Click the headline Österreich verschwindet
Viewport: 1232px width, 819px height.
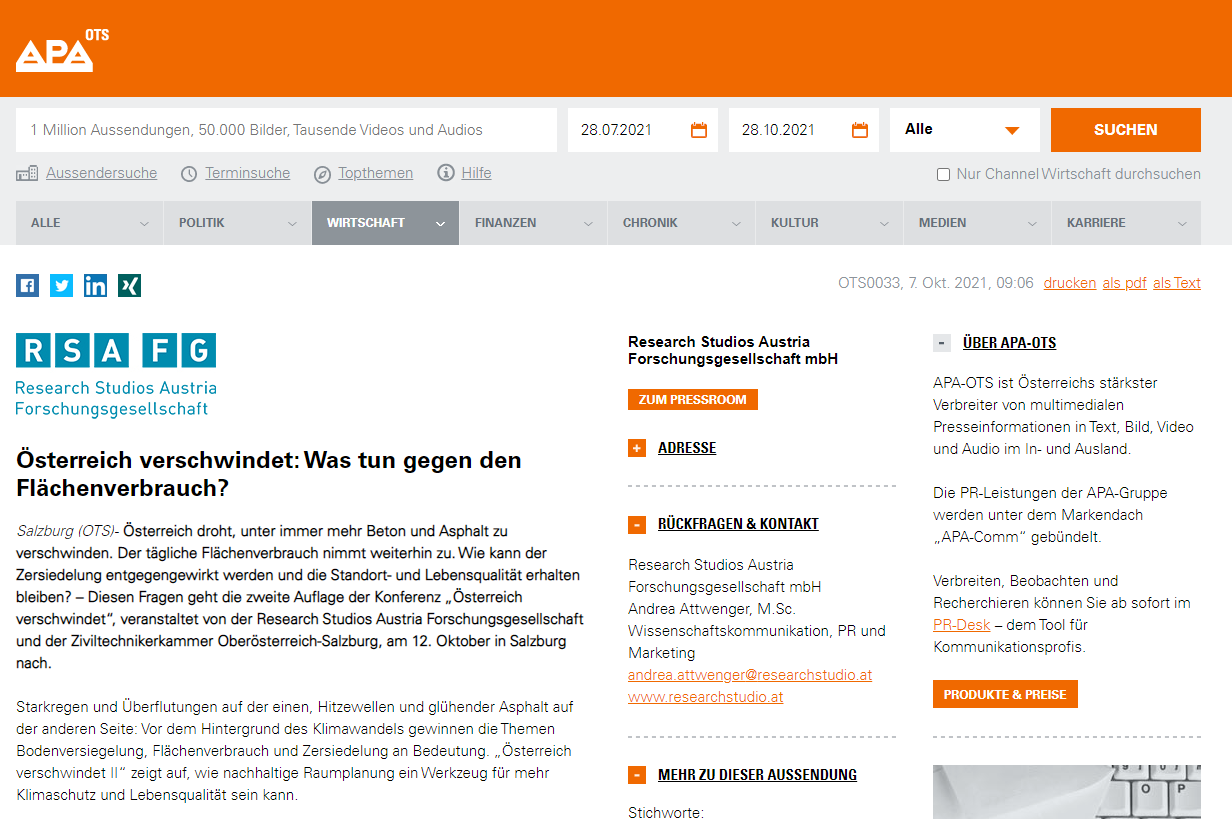coord(269,474)
